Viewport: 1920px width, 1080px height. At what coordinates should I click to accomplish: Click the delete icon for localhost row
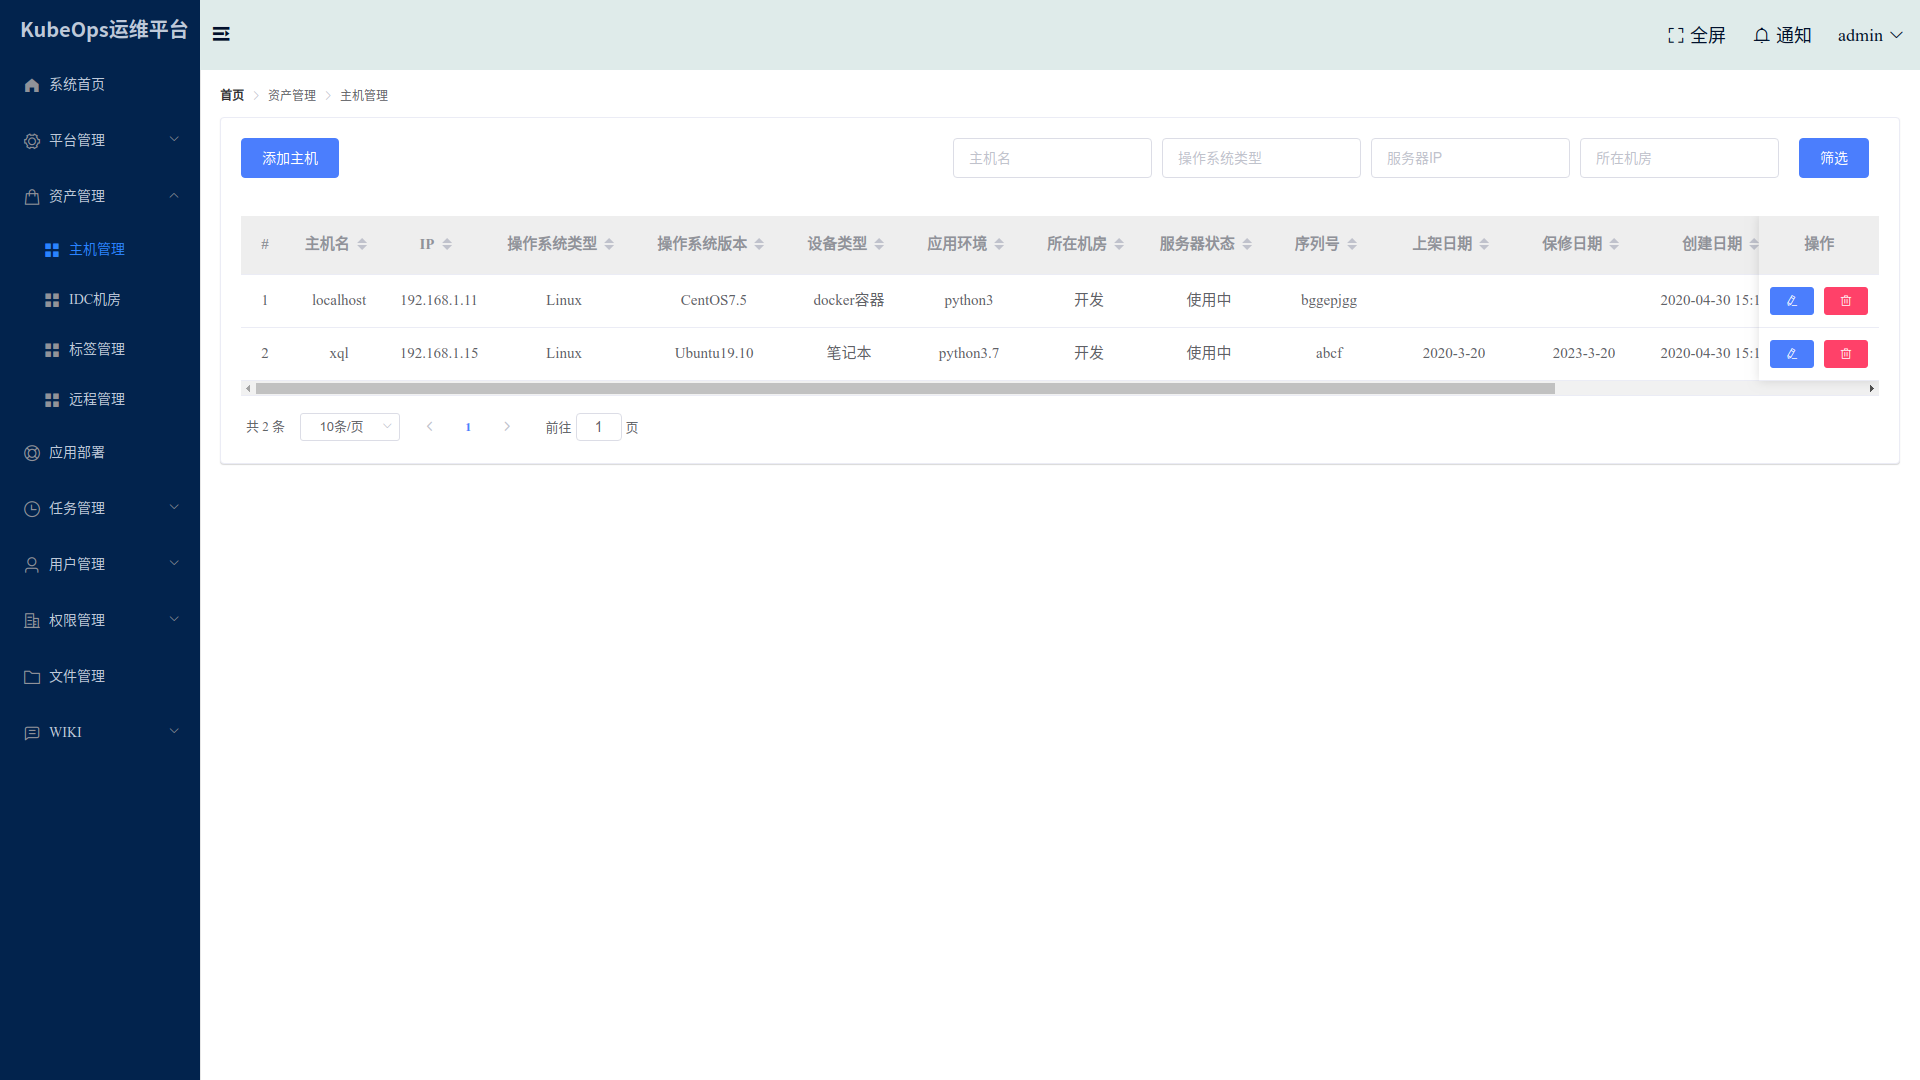pos(1845,301)
